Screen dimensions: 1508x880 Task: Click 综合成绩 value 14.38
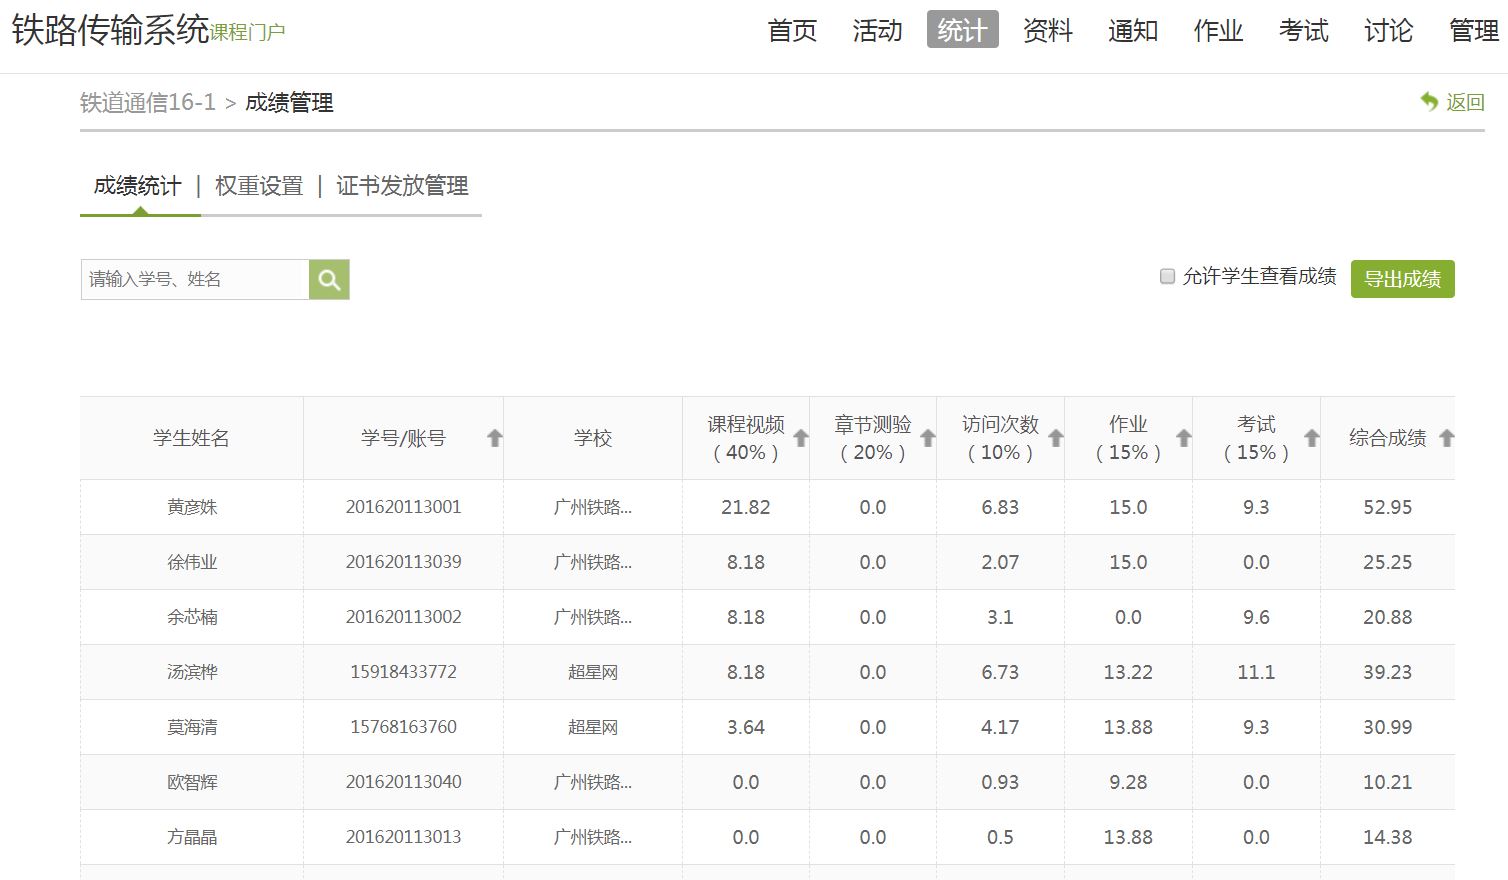point(1388,837)
